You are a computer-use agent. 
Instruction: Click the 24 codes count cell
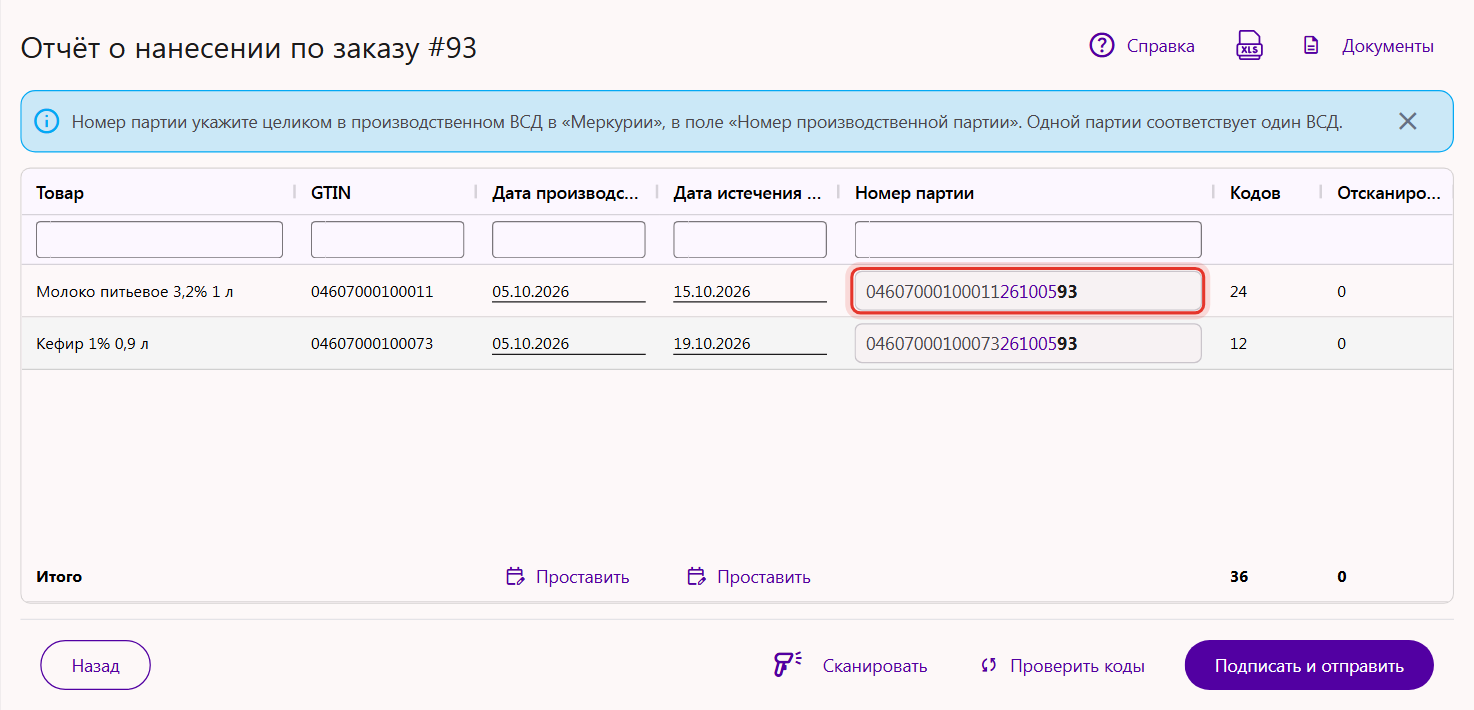pos(1239,292)
